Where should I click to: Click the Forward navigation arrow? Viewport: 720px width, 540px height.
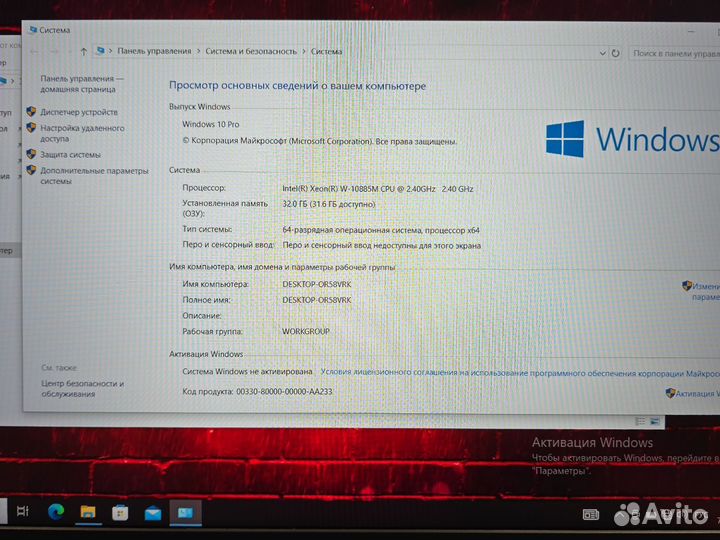[55, 51]
